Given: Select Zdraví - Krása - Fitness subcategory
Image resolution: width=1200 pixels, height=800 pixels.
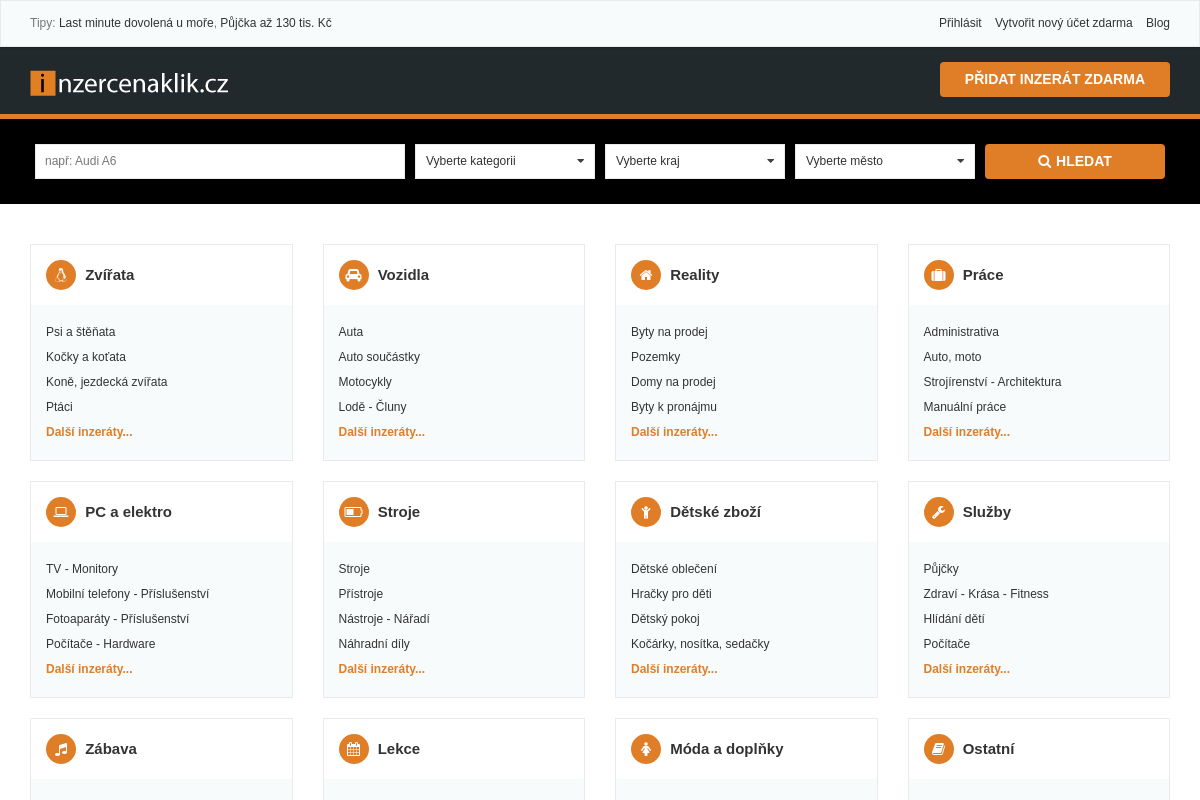Looking at the screenshot, I should pyautogui.click(x=986, y=594).
